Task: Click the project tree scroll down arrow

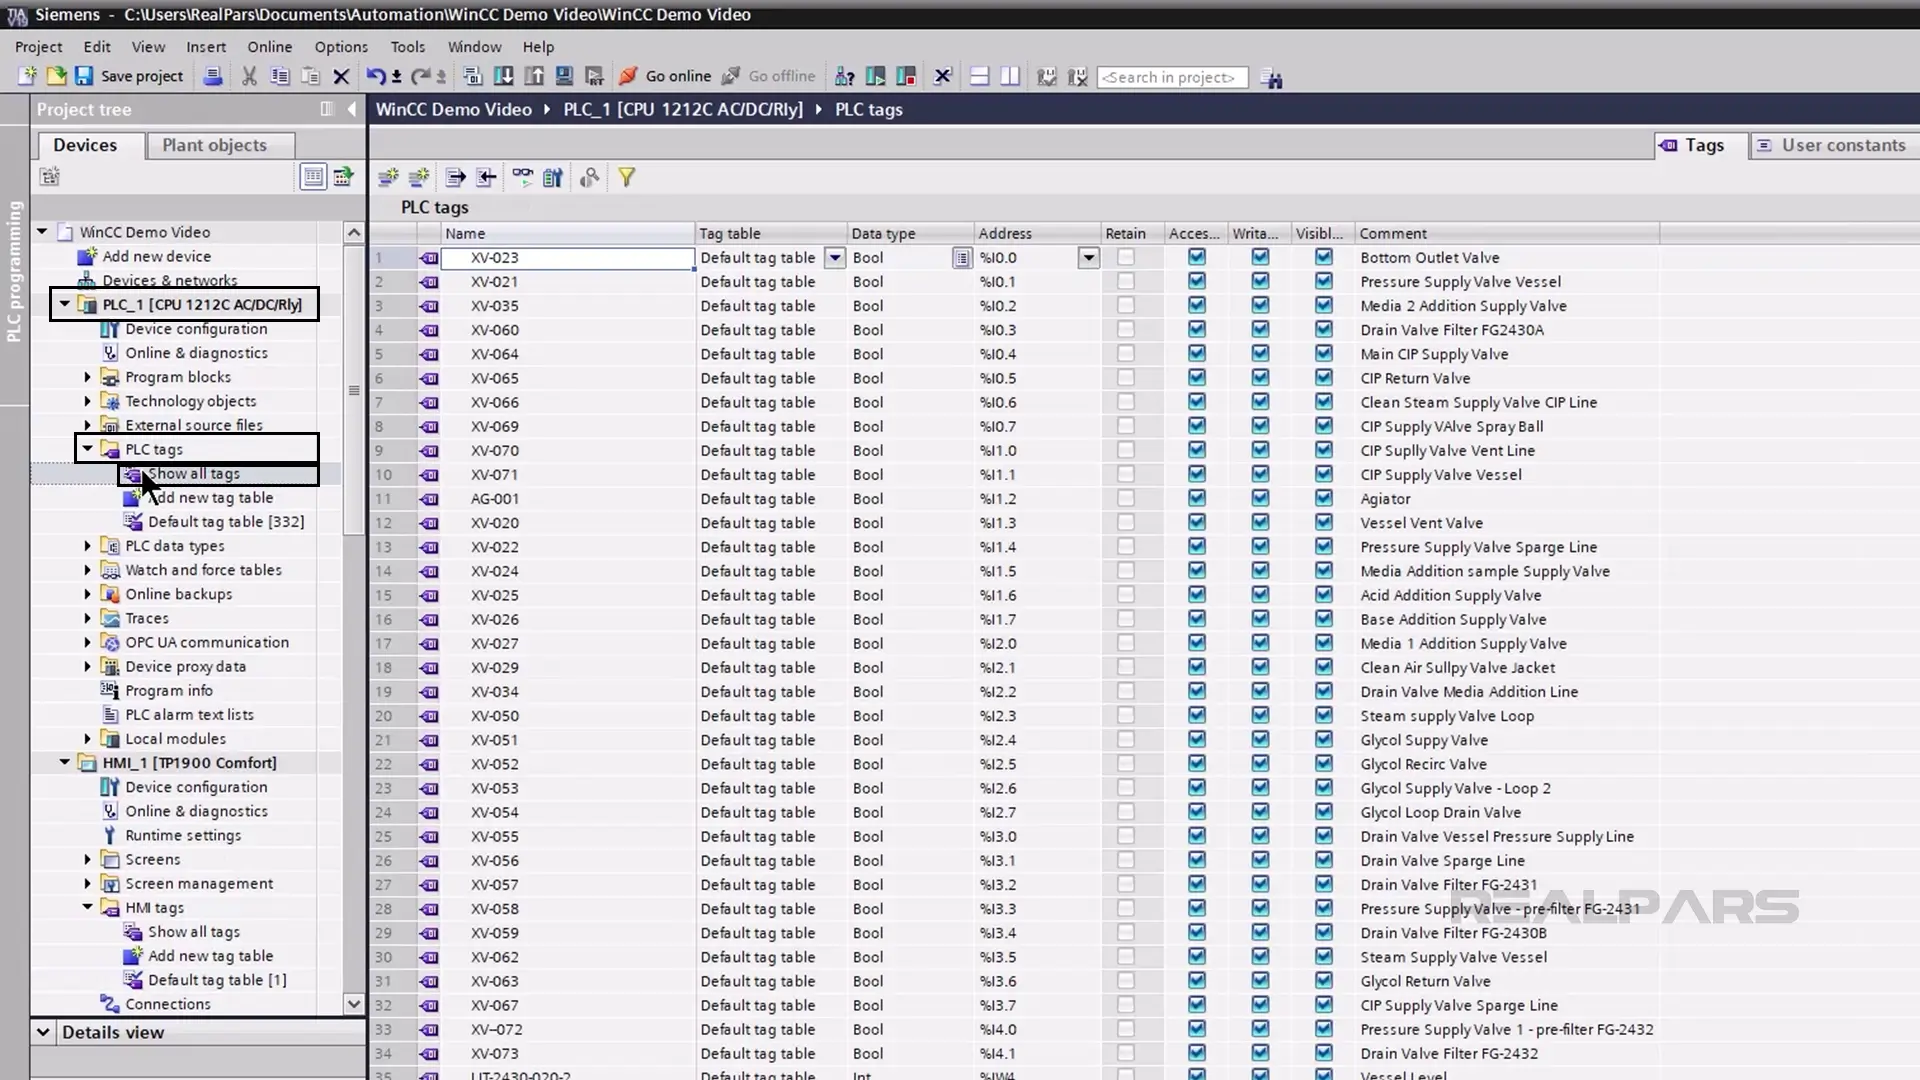Action: (354, 1003)
